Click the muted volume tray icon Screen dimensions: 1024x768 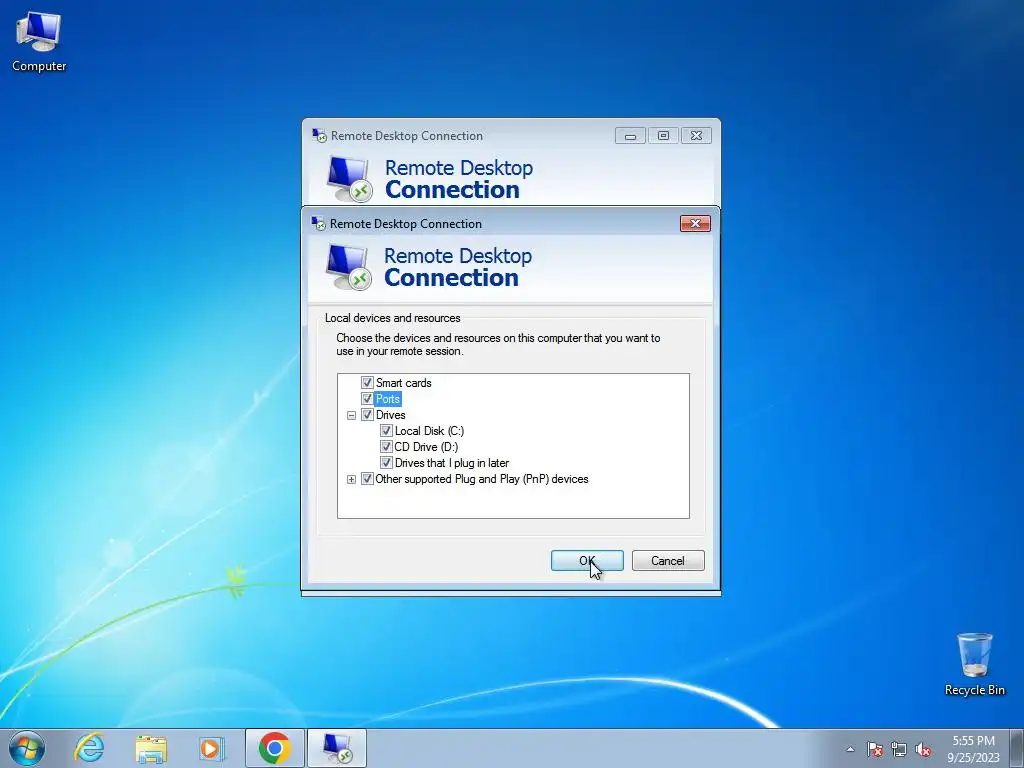[x=923, y=749]
